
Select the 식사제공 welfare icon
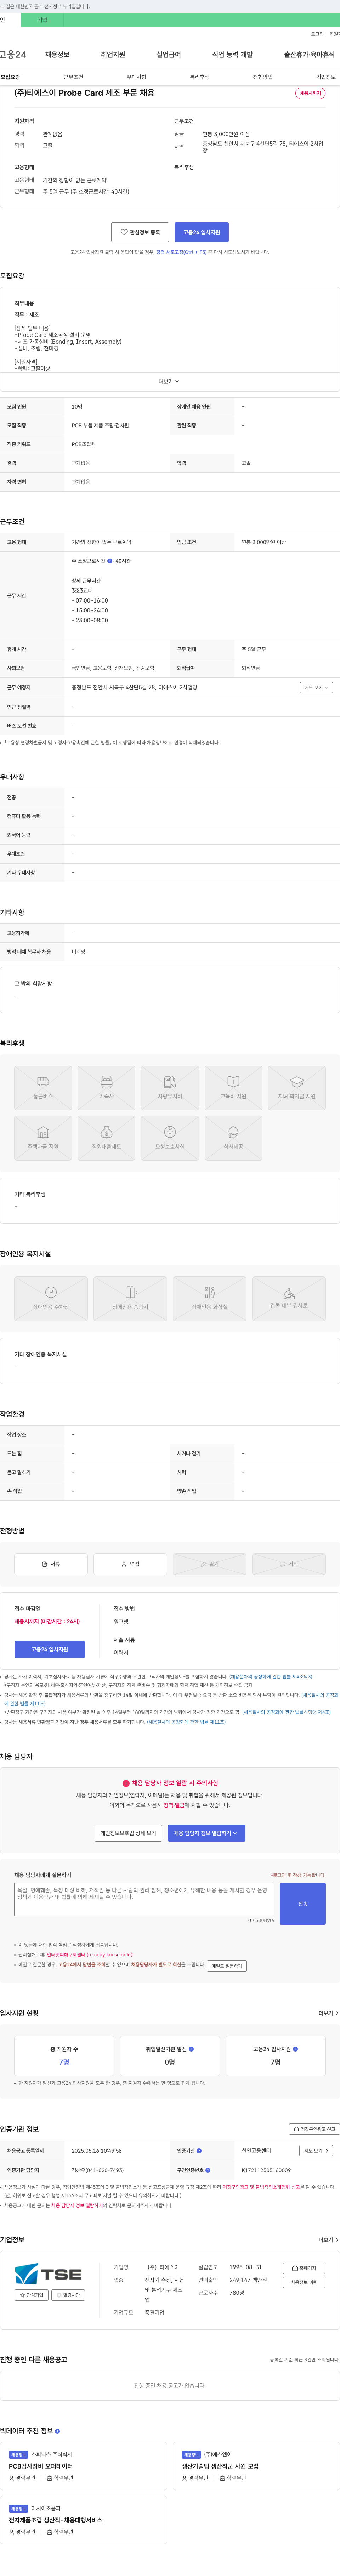coord(233,1138)
